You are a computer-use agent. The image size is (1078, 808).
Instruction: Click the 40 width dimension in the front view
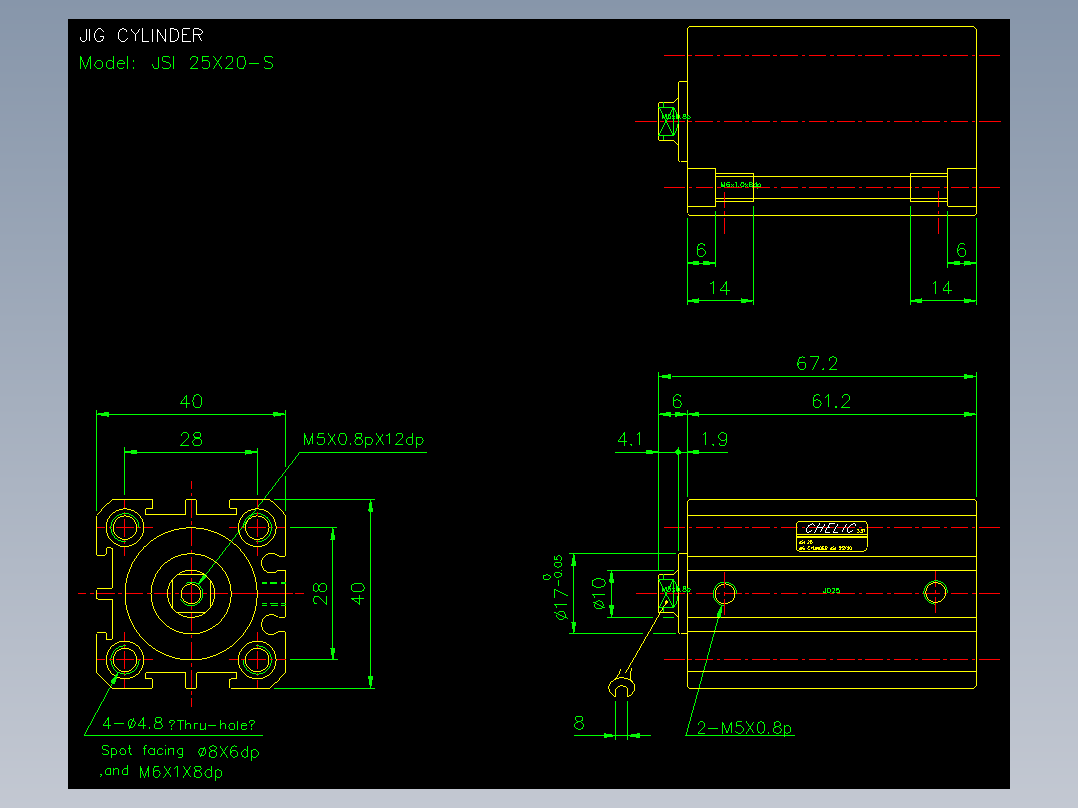pos(191,402)
